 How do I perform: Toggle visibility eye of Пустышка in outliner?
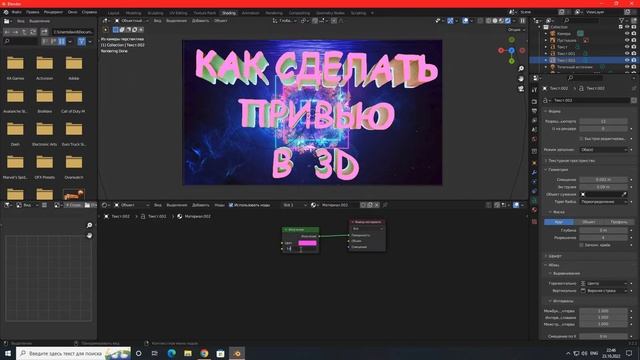627,40
